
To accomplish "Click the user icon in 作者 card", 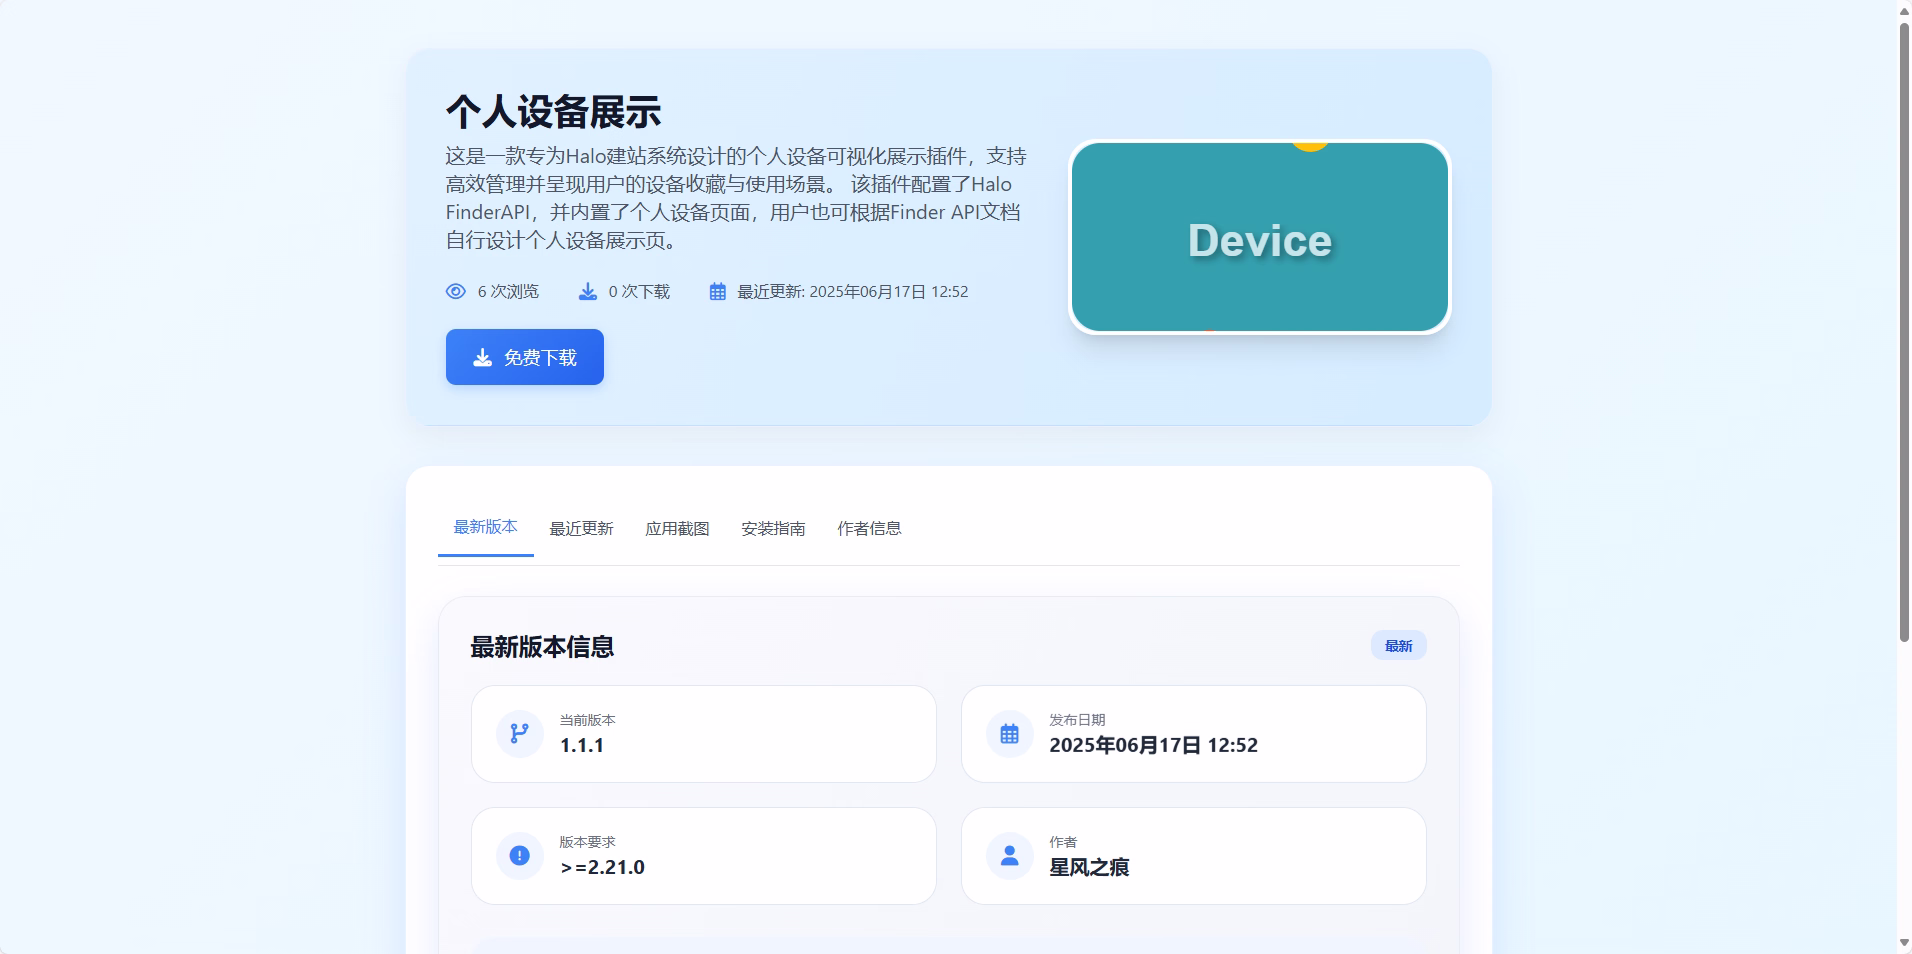I will 1010,855.
